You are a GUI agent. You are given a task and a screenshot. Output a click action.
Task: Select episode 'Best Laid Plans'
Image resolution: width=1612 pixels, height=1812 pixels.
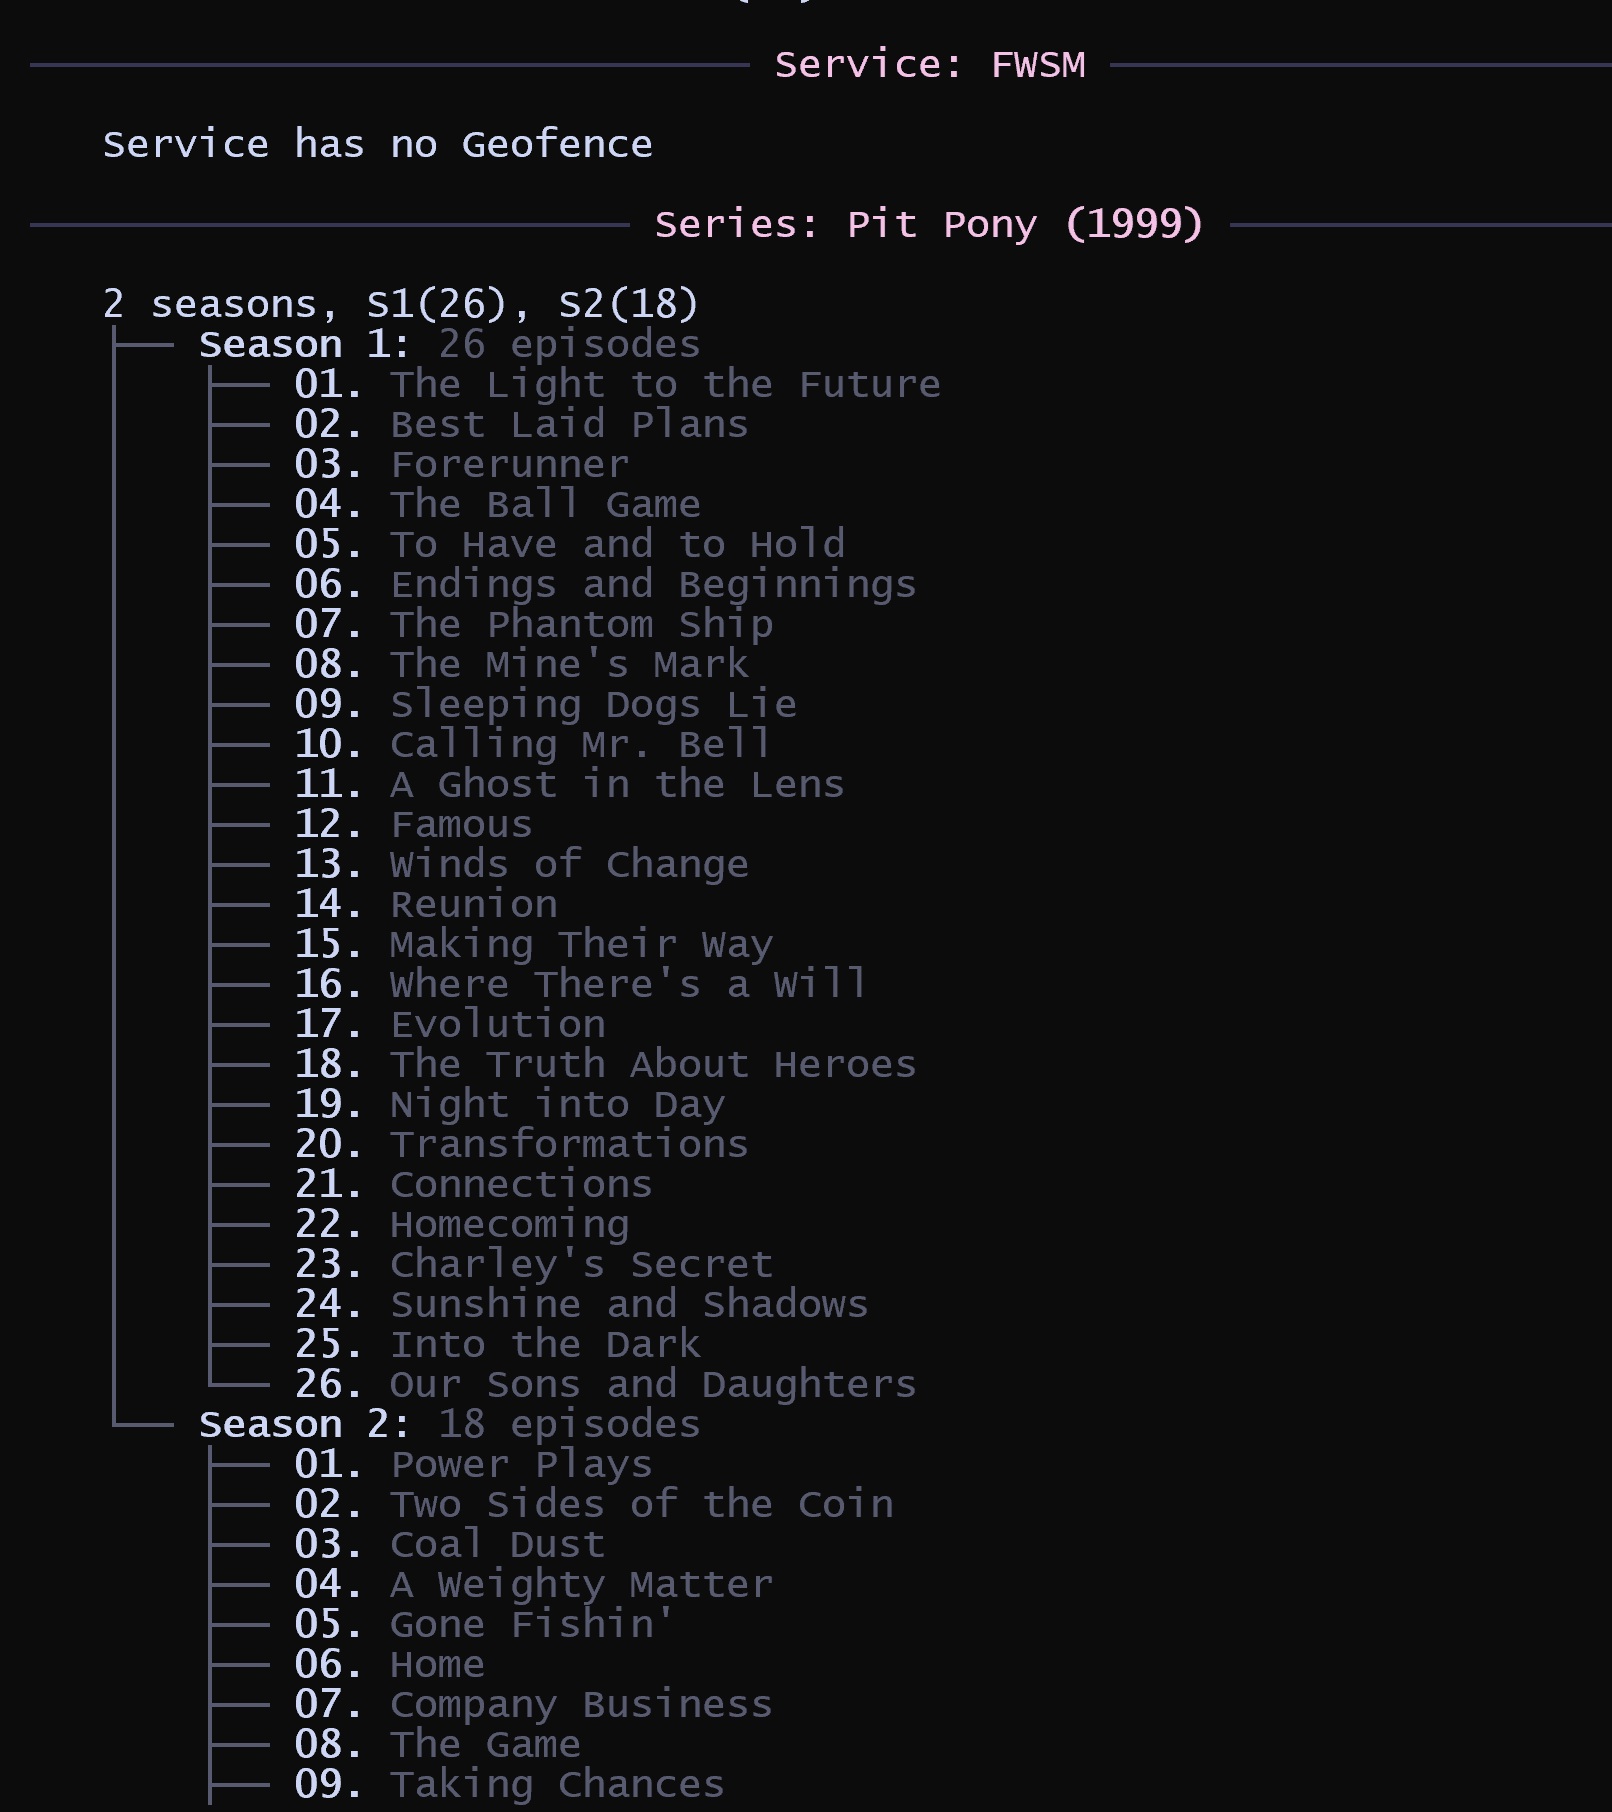pyautogui.click(x=568, y=425)
